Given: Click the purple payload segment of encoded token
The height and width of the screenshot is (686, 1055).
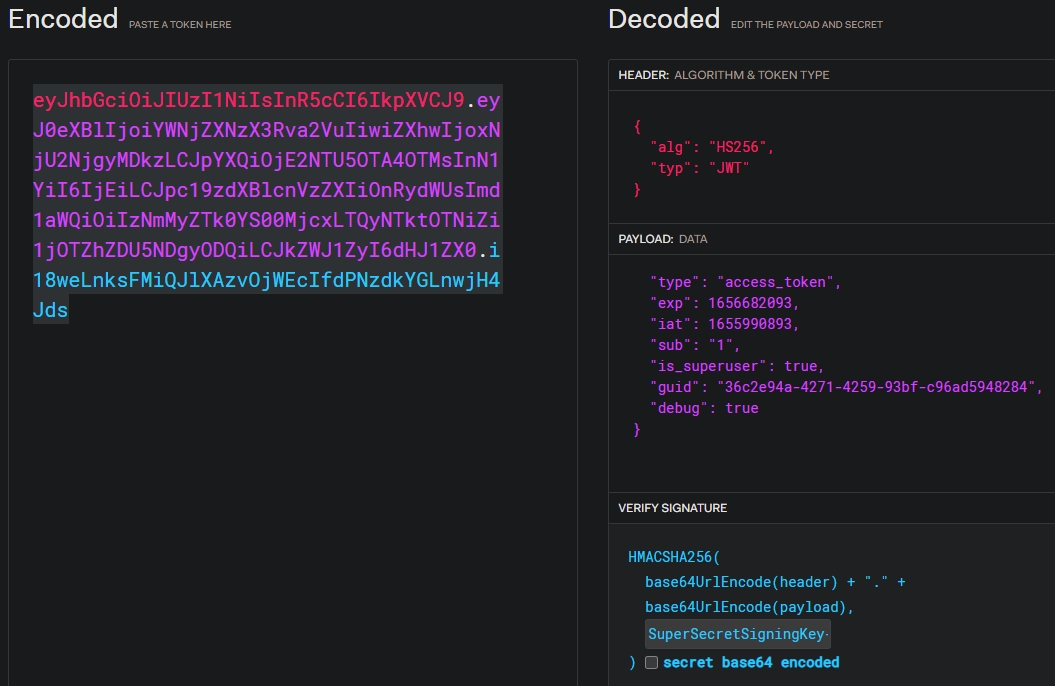Looking at the screenshot, I should (x=267, y=190).
